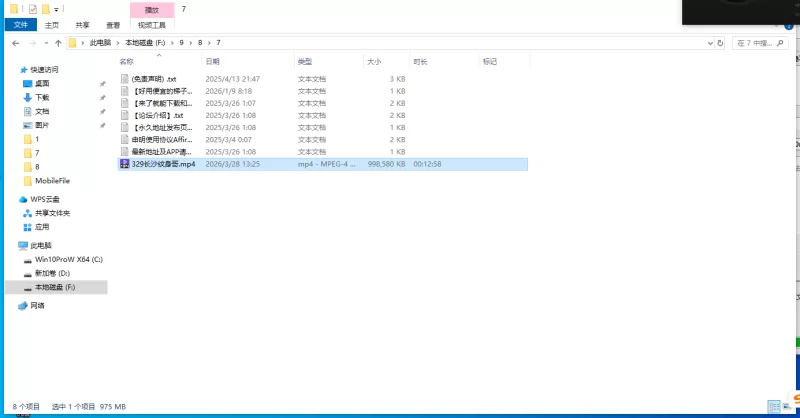This screenshot has width=800, height=418.
Task: Click 本地磁盘 (F:) in the address breadcrumb
Action: [x=145, y=43]
